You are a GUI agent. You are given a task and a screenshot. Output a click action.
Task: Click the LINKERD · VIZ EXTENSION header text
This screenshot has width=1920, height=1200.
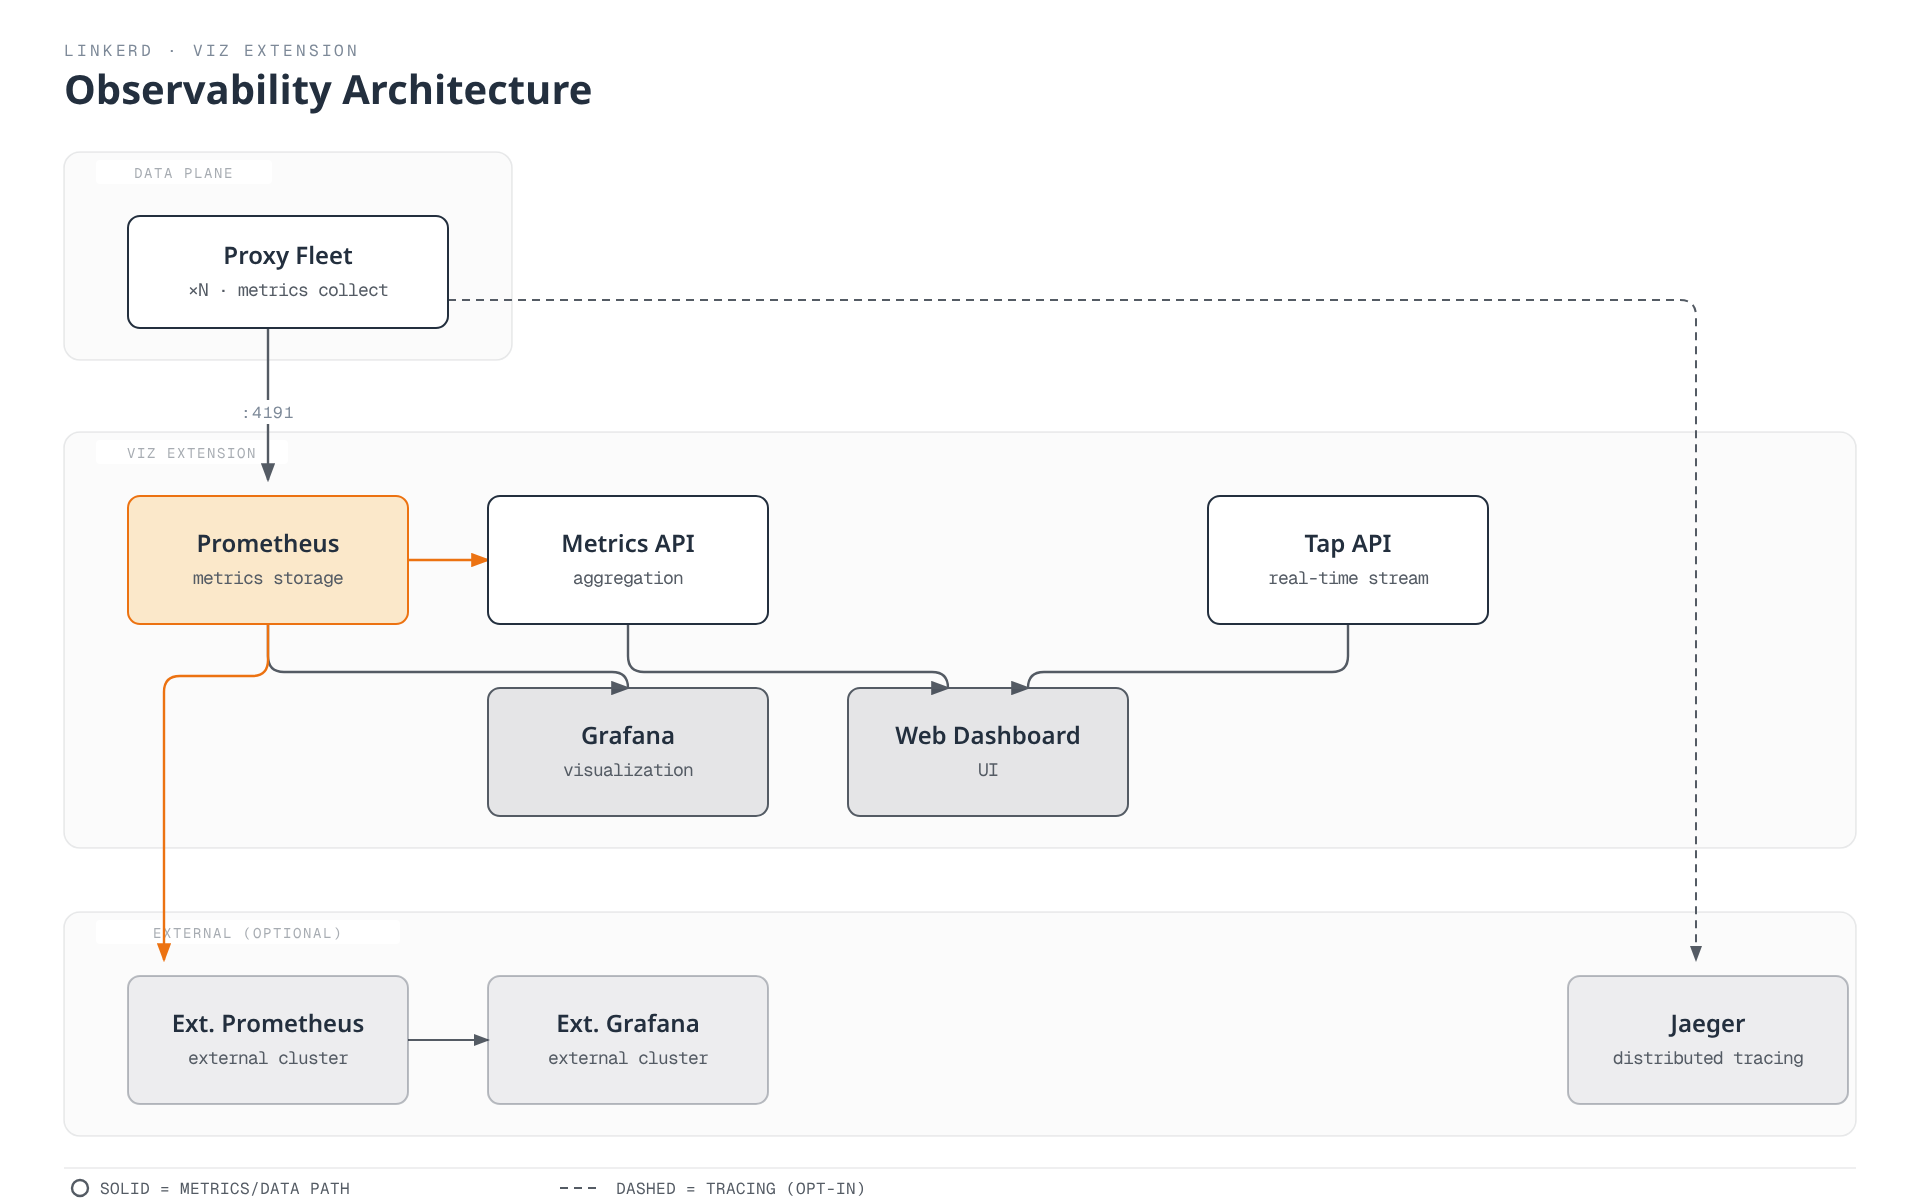point(211,51)
